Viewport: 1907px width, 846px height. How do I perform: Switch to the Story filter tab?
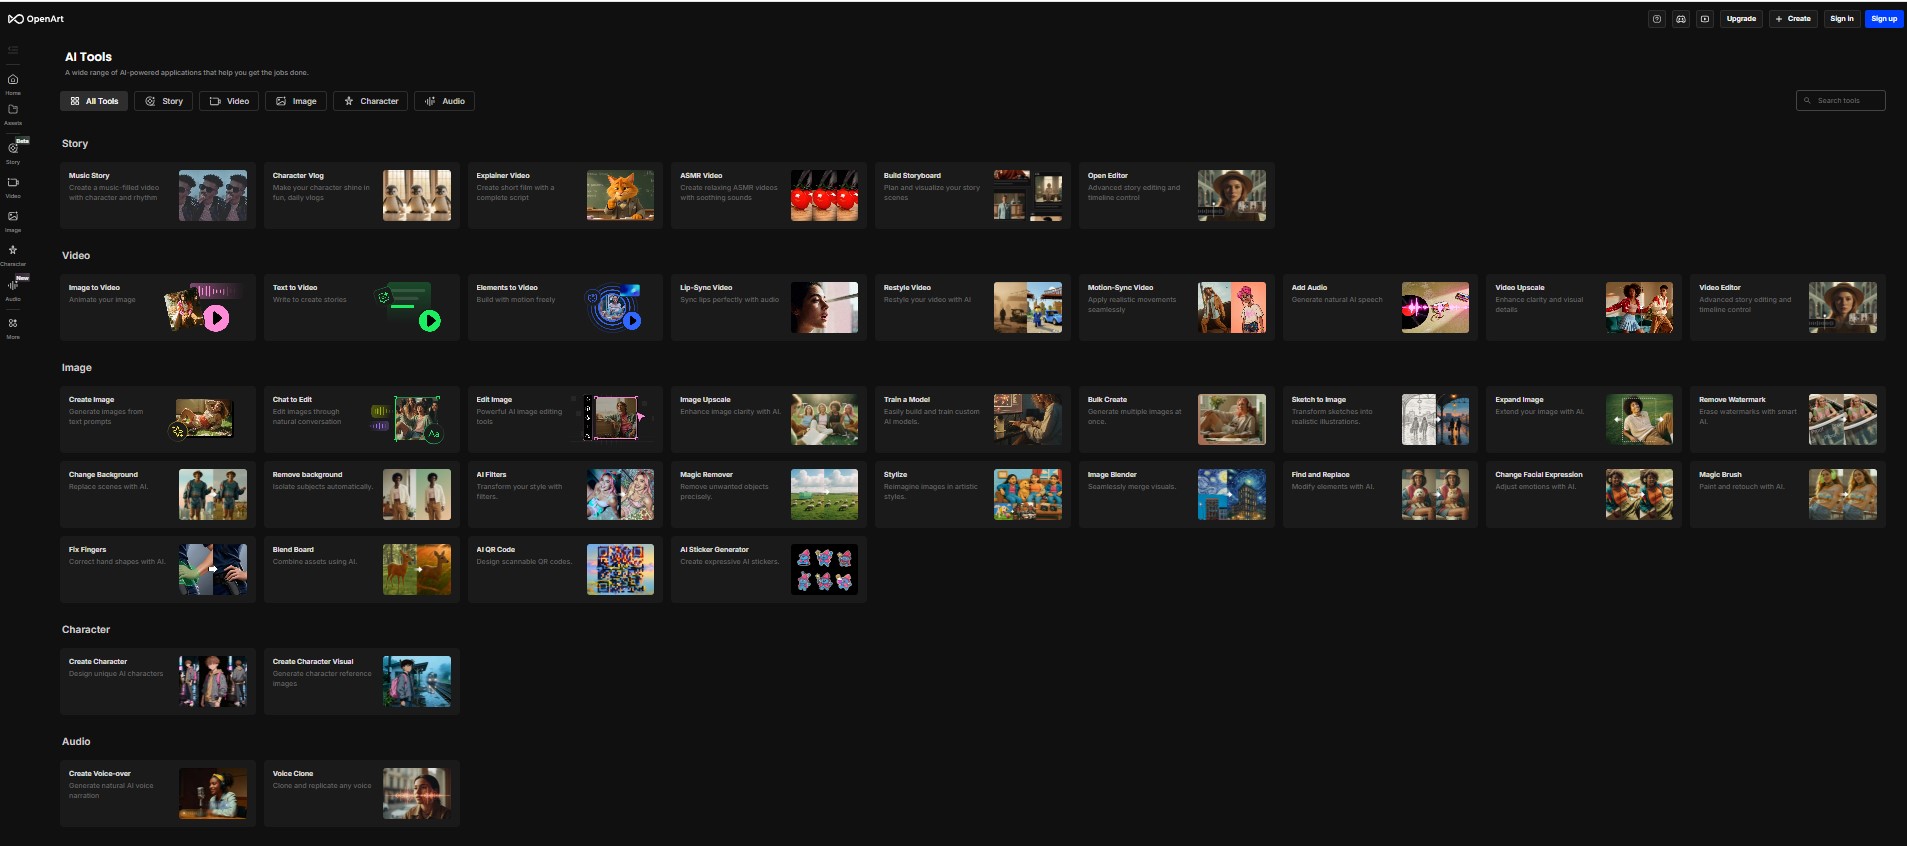click(164, 101)
